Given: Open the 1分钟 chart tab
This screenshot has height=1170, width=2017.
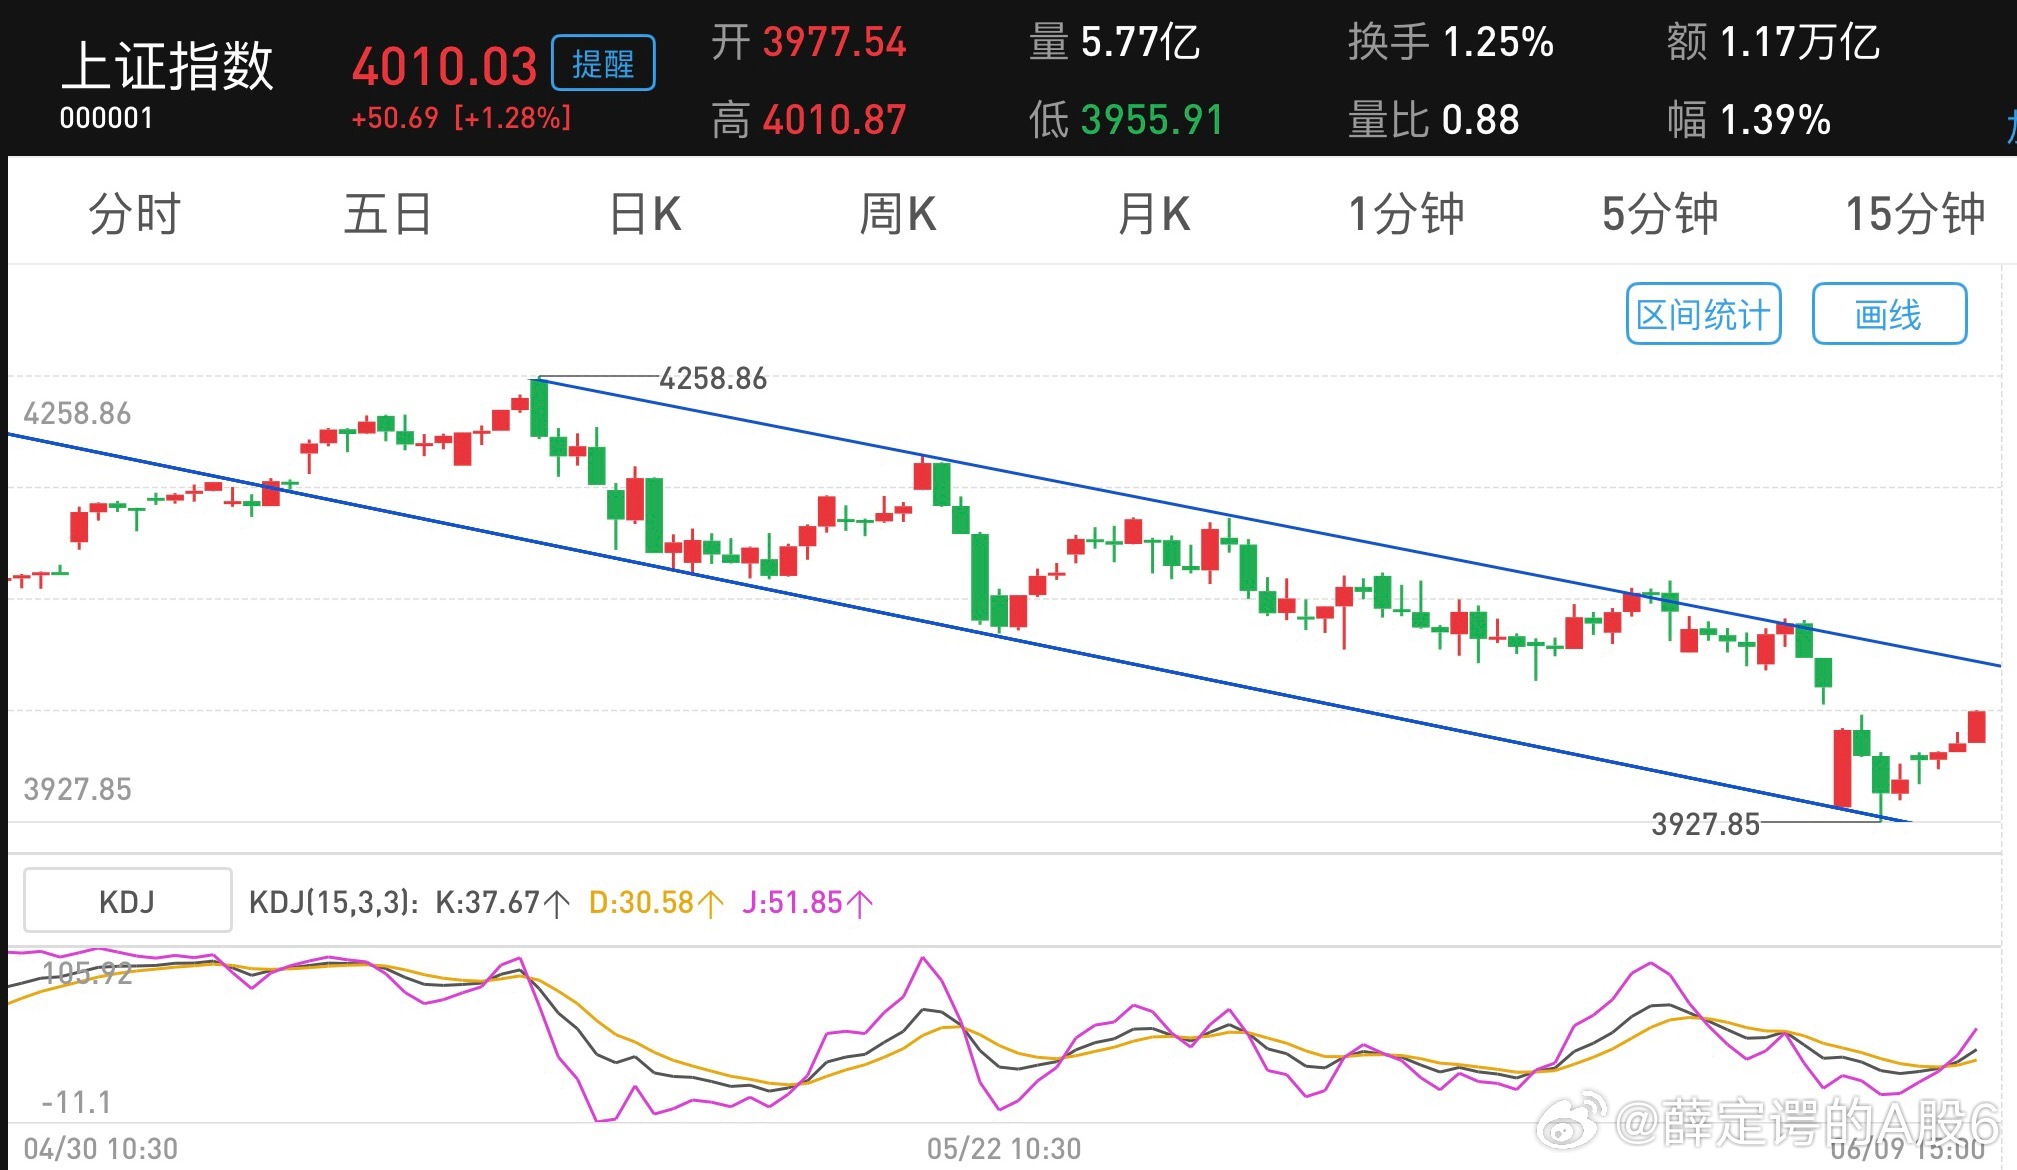Looking at the screenshot, I should 1406,214.
